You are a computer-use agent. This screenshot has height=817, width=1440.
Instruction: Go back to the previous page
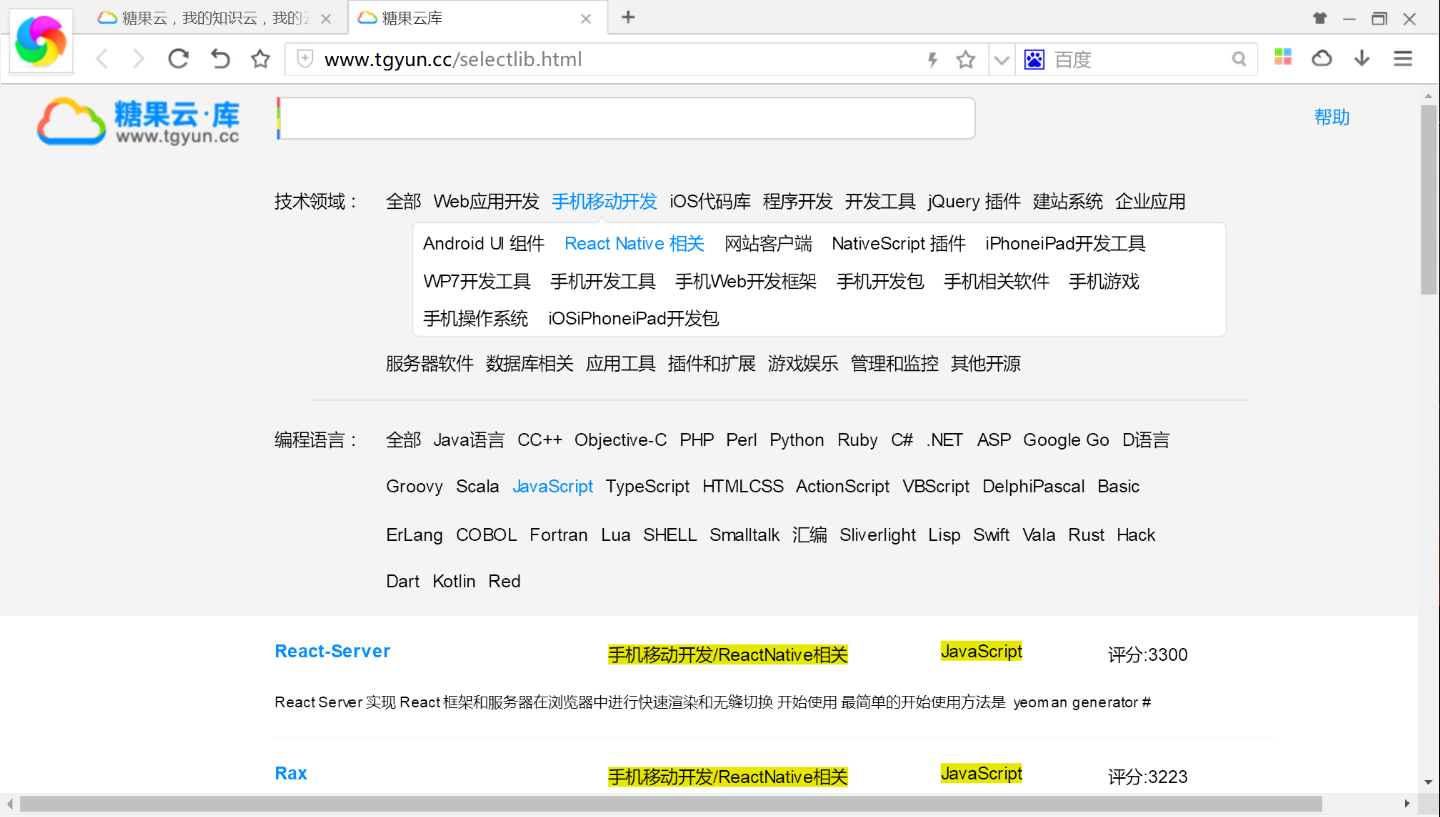tap(102, 59)
